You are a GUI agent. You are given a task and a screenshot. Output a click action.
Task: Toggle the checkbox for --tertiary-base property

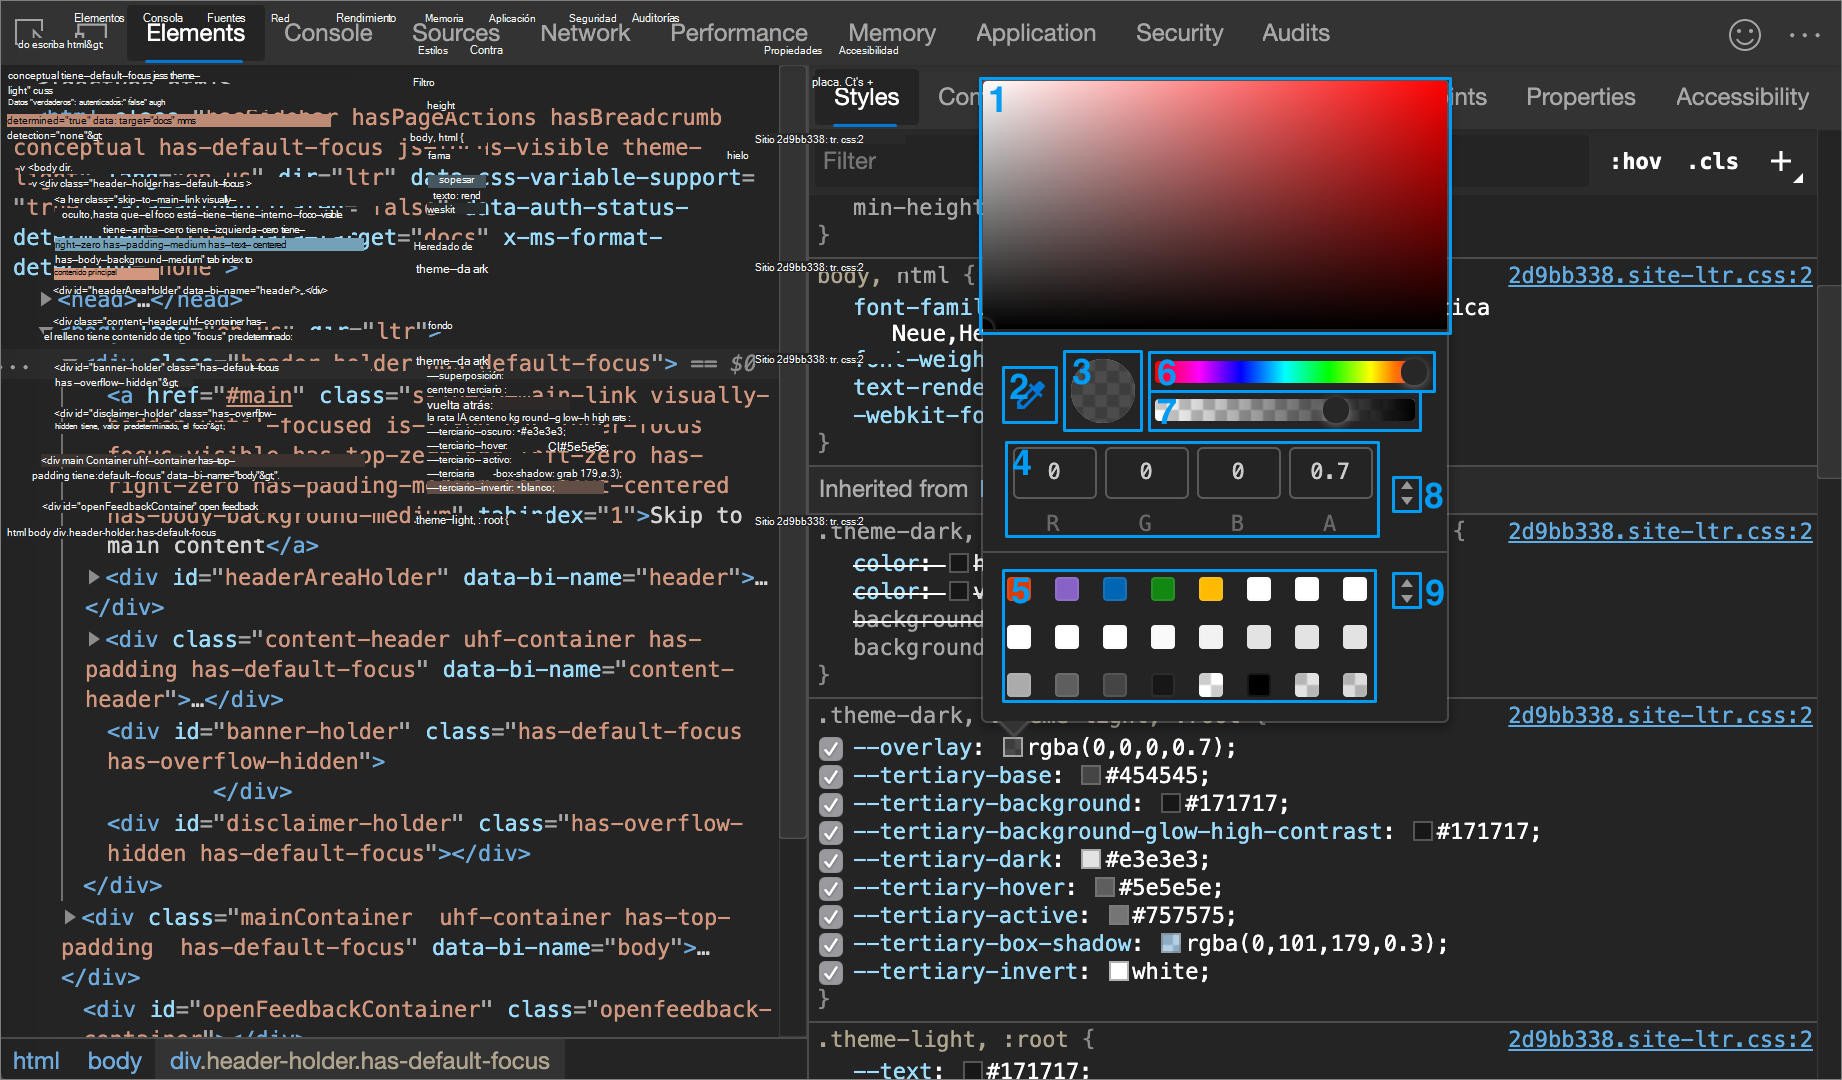tap(831, 775)
